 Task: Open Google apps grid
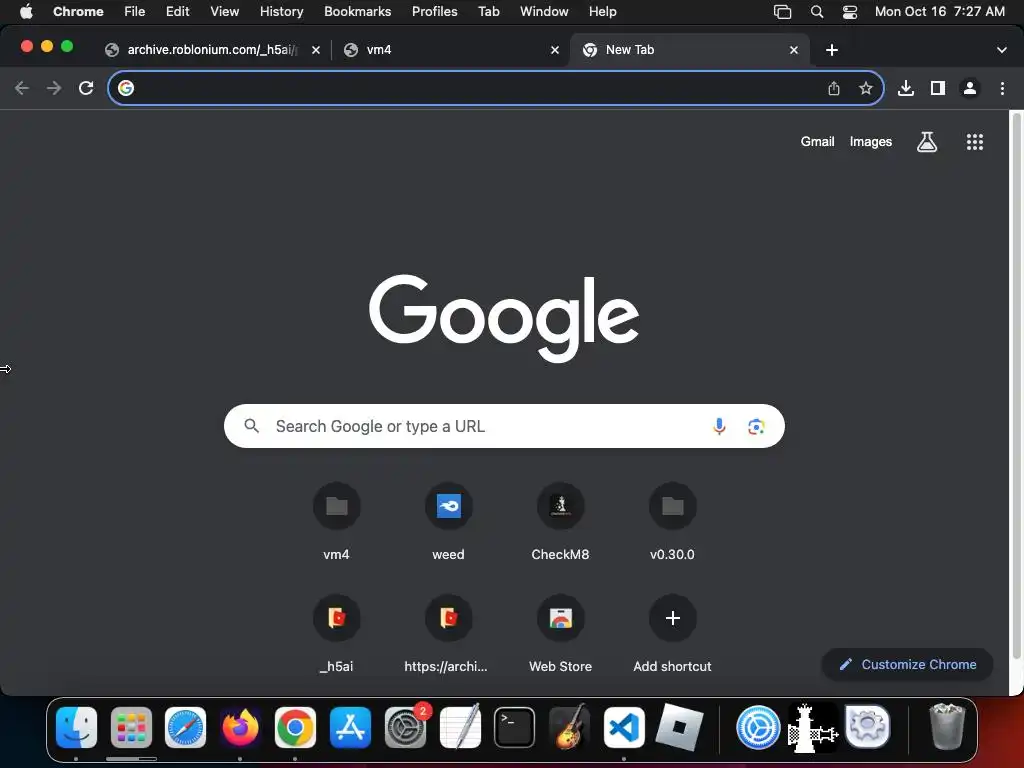pyautogui.click(x=975, y=142)
